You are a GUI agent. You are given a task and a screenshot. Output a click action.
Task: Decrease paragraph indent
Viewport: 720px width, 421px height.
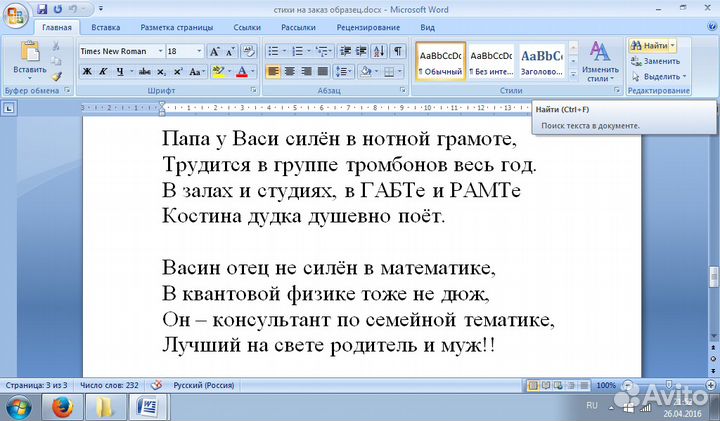coord(345,51)
